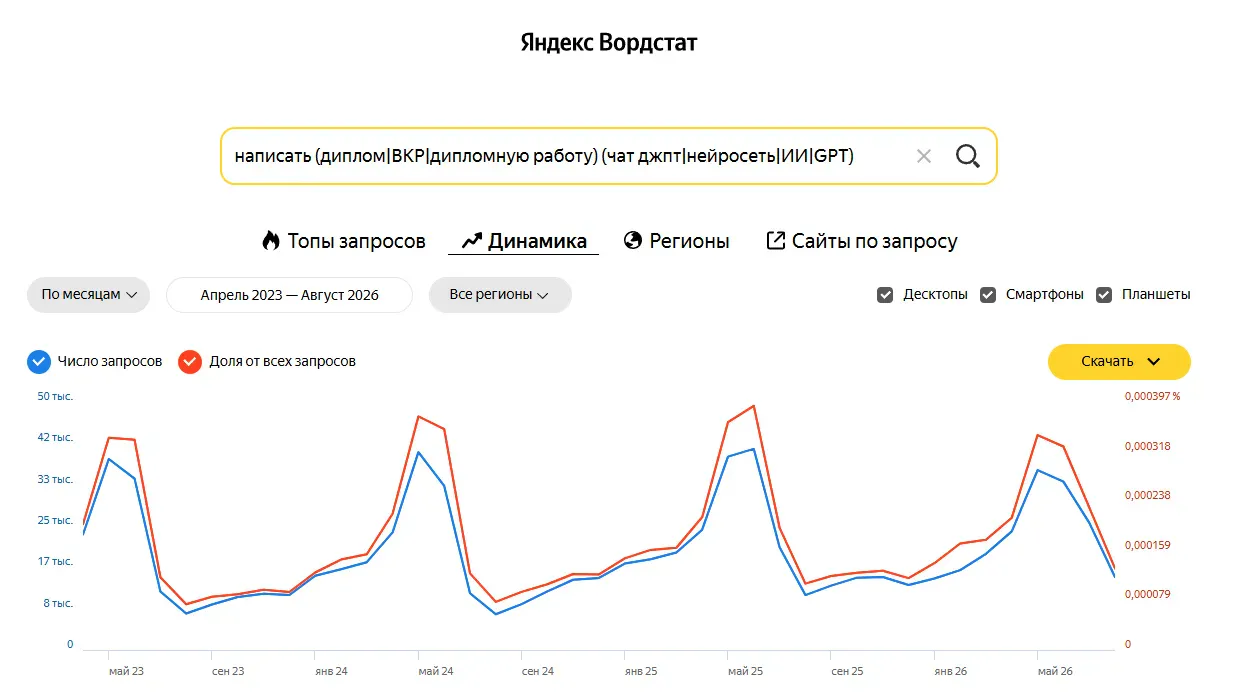Click the сен 23 label on the x-axis
The width and height of the screenshot is (1246, 699).
[x=228, y=671]
